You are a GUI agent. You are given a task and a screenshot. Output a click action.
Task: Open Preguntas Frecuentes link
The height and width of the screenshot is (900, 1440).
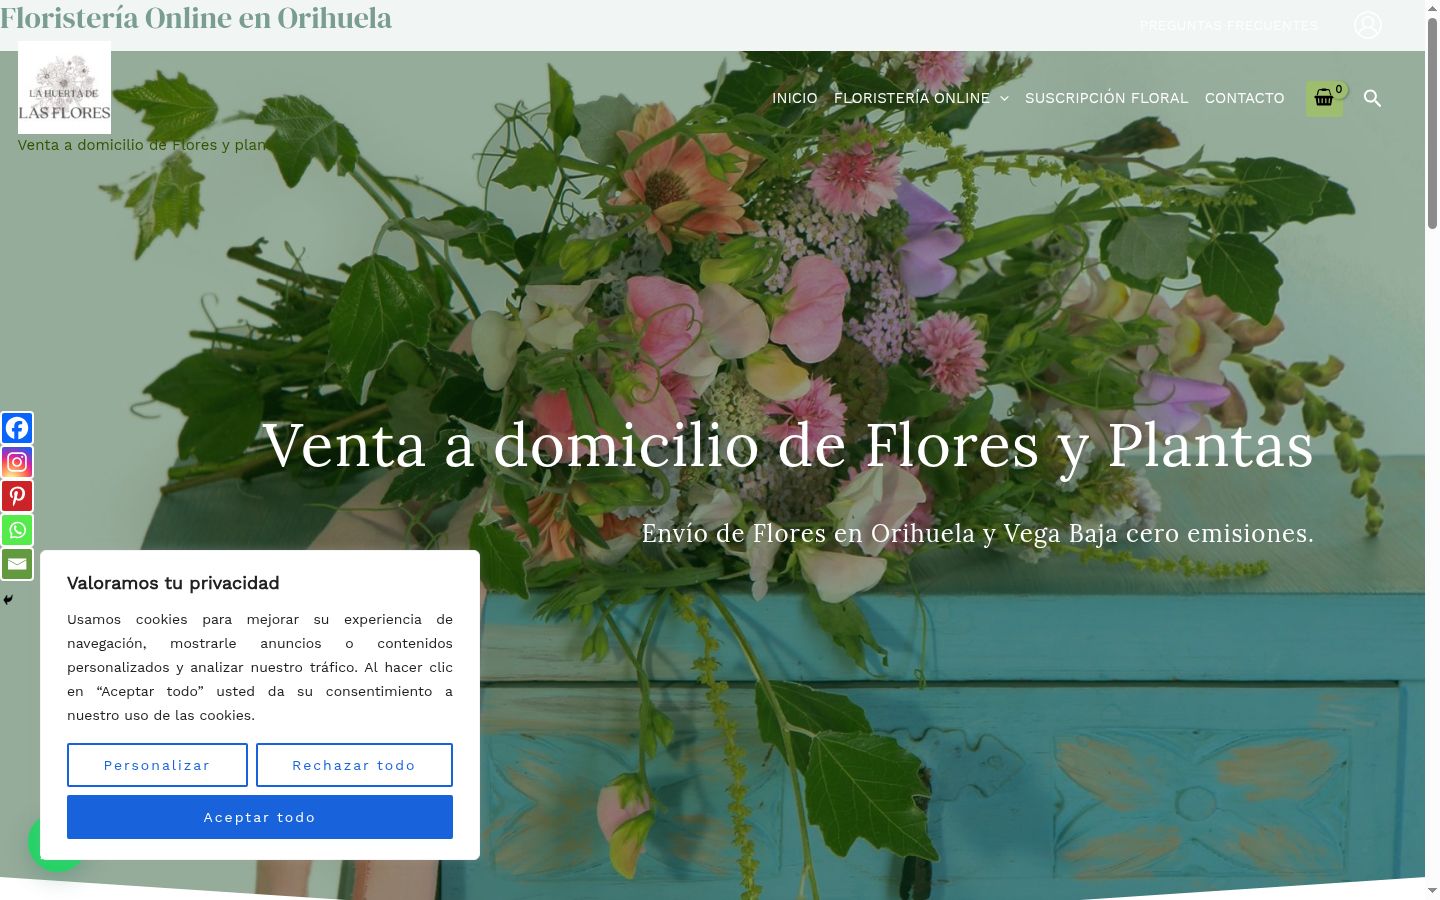(1229, 25)
